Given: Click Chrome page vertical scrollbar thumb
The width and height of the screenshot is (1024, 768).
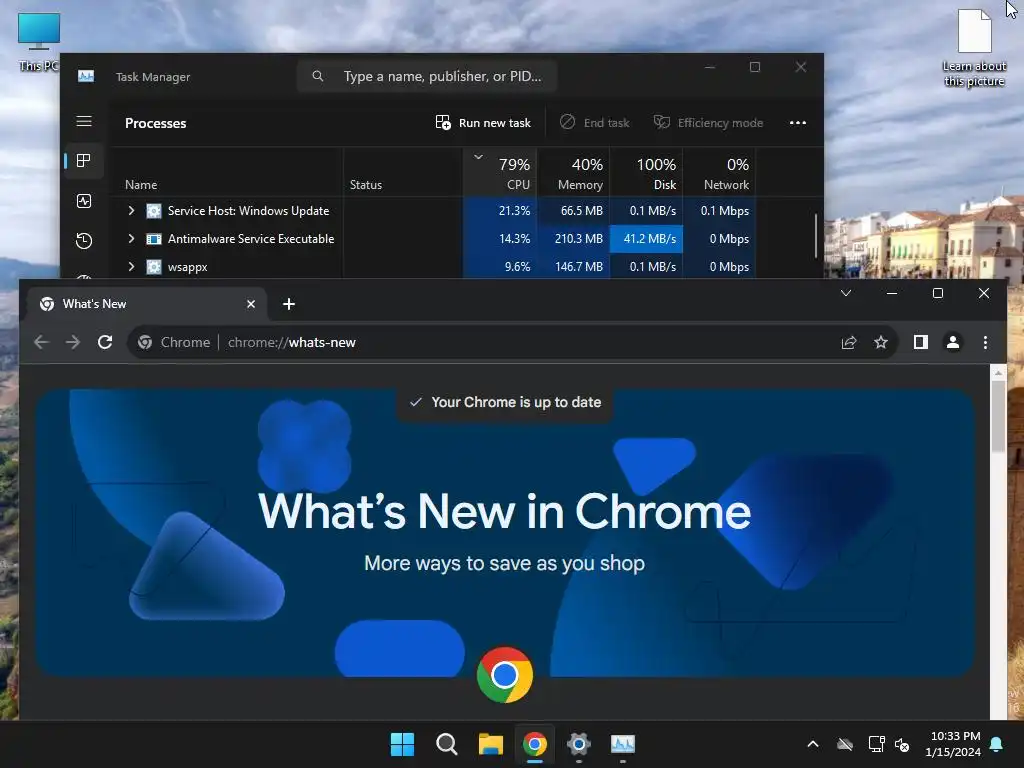Looking at the screenshot, I should click(998, 417).
